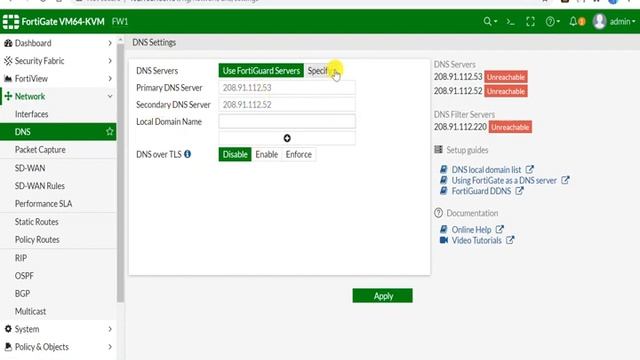
Task: Expand the FortiView chevron
Action: pos(110,78)
